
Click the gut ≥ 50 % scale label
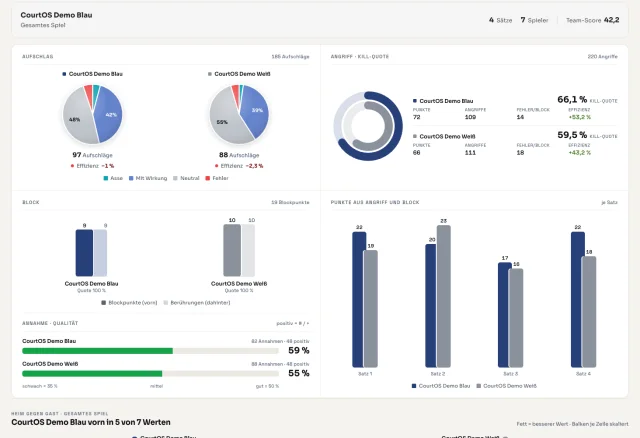click(x=267, y=386)
